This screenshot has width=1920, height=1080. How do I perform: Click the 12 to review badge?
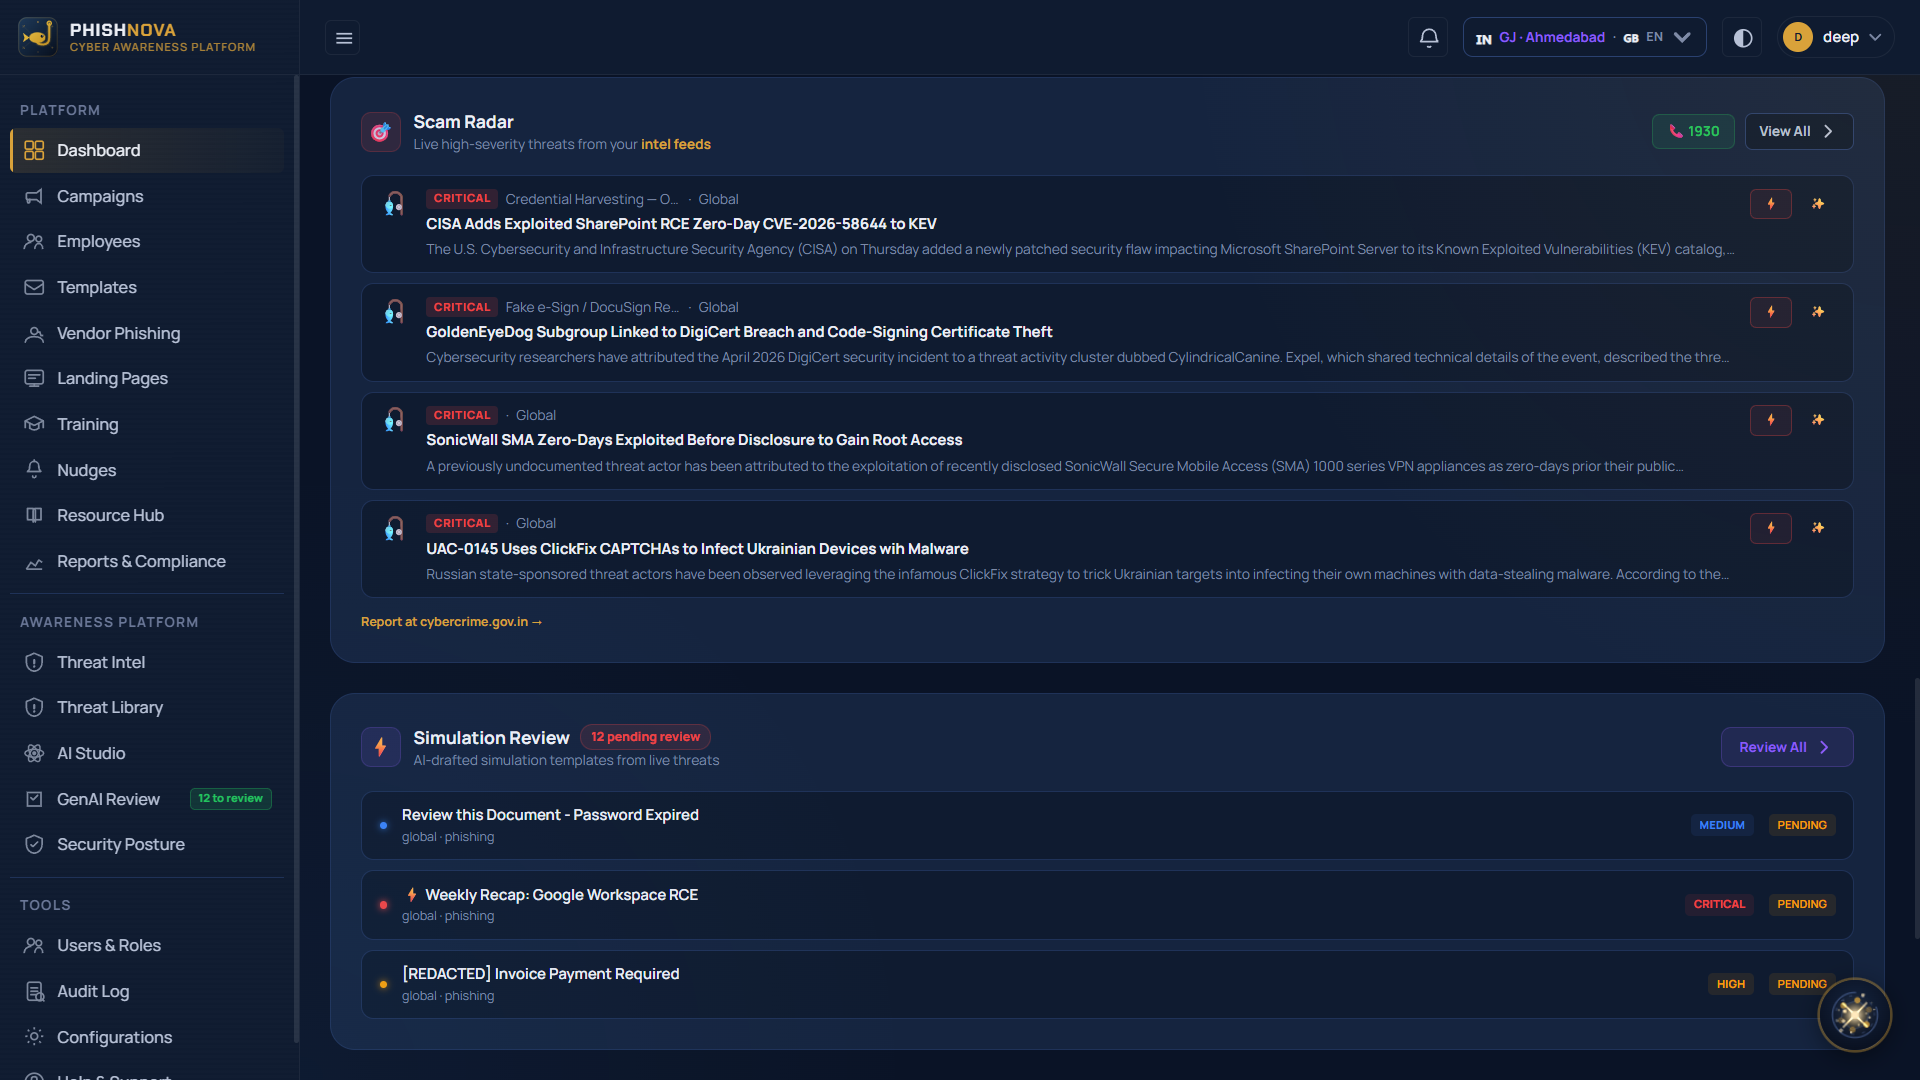click(x=230, y=798)
